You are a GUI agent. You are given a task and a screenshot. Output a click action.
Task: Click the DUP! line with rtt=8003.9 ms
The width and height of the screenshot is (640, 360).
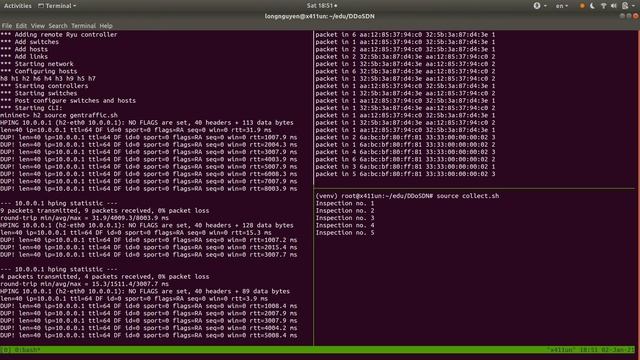(149, 189)
